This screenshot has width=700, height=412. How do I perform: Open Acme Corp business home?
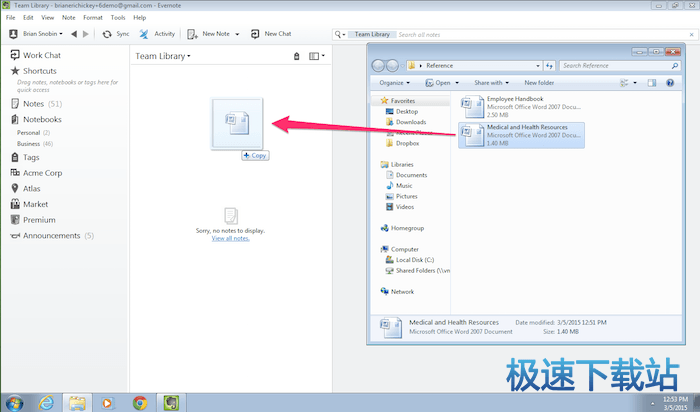pos(36,173)
